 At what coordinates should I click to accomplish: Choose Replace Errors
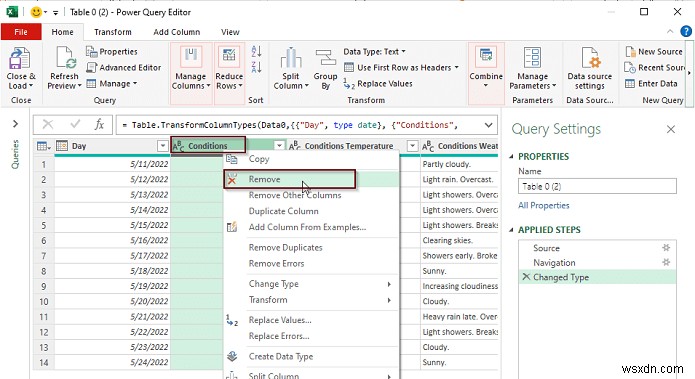(311, 336)
